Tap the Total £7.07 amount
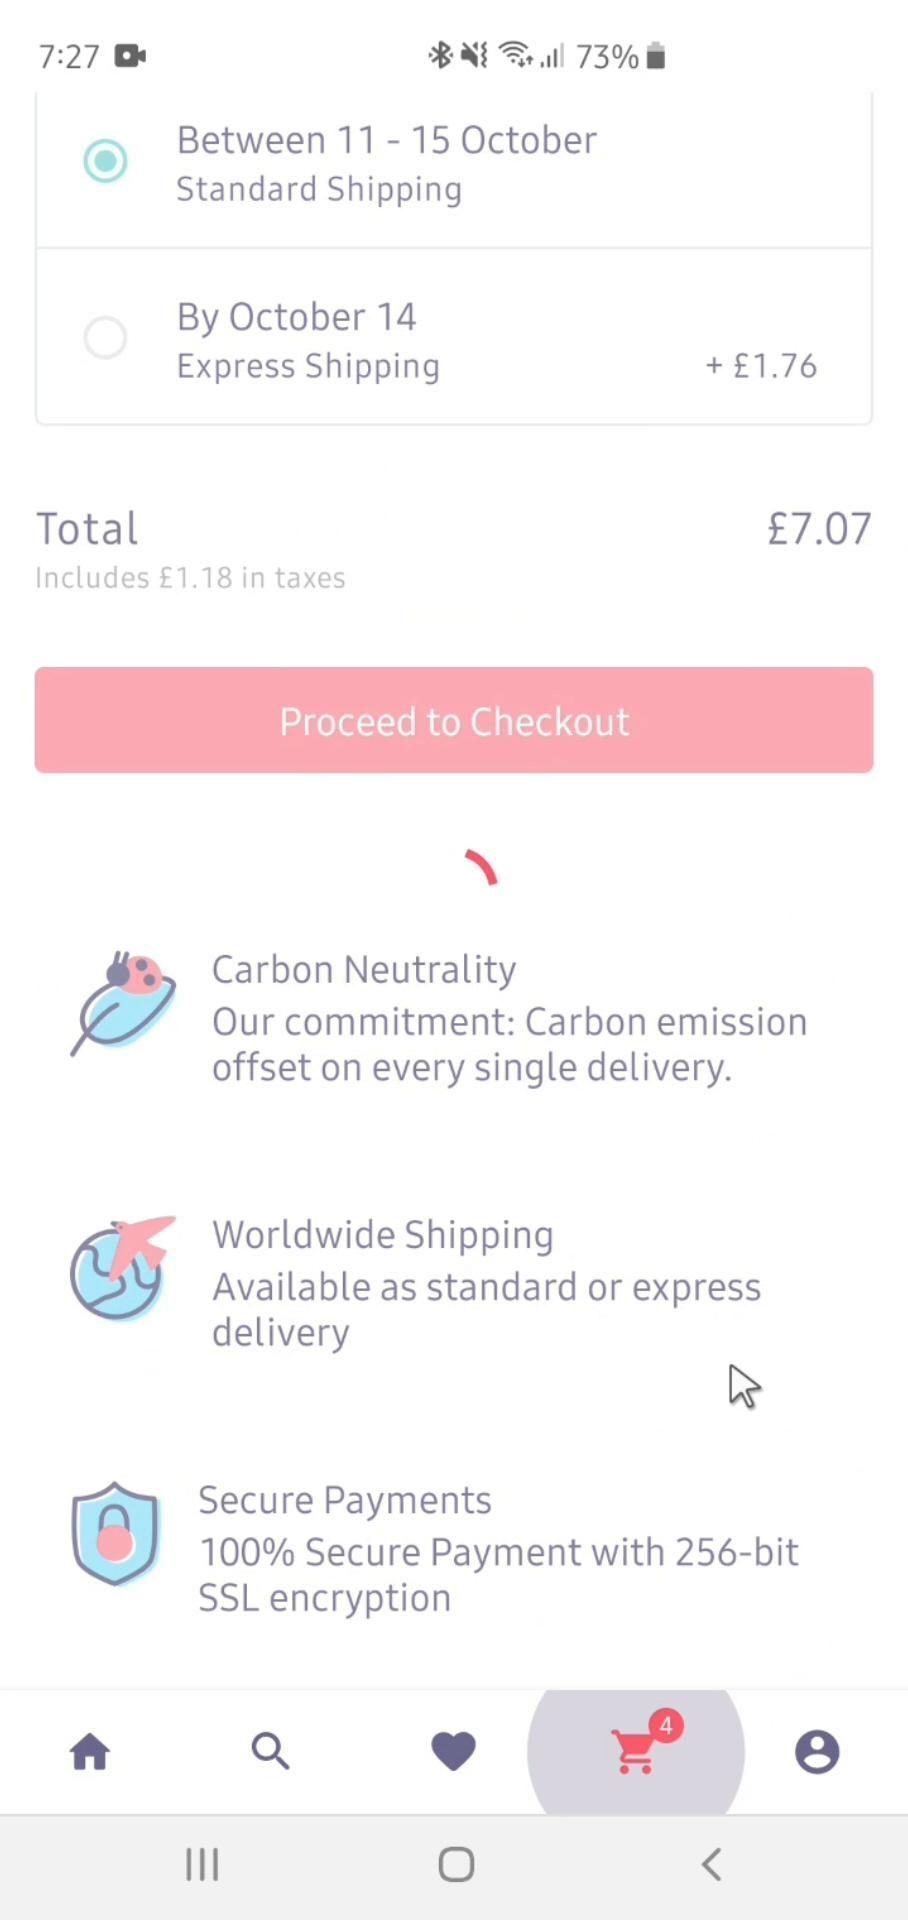The image size is (908, 1920). tap(819, 529)
